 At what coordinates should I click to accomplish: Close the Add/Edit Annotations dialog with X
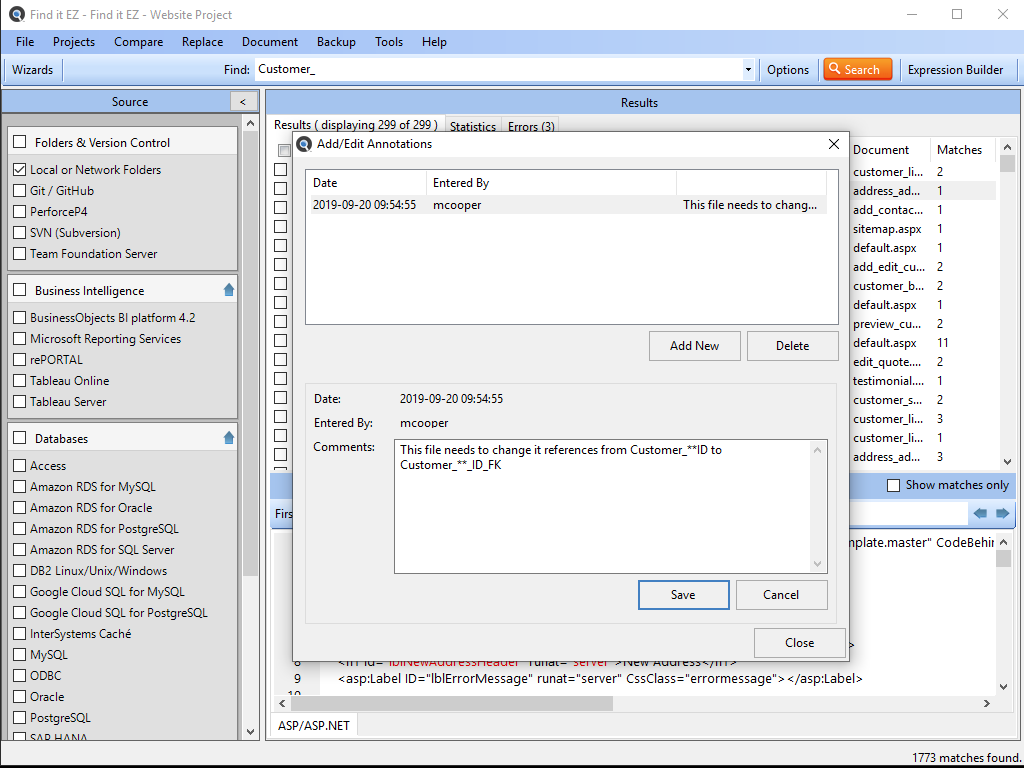pos(834,144)
